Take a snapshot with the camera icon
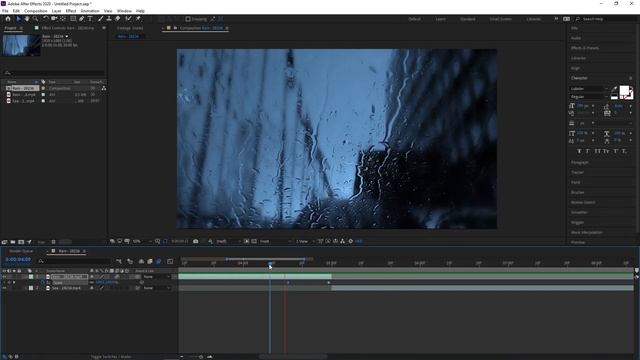The width and height of the screenshot is (640, 360). click(x=196, y=241)
